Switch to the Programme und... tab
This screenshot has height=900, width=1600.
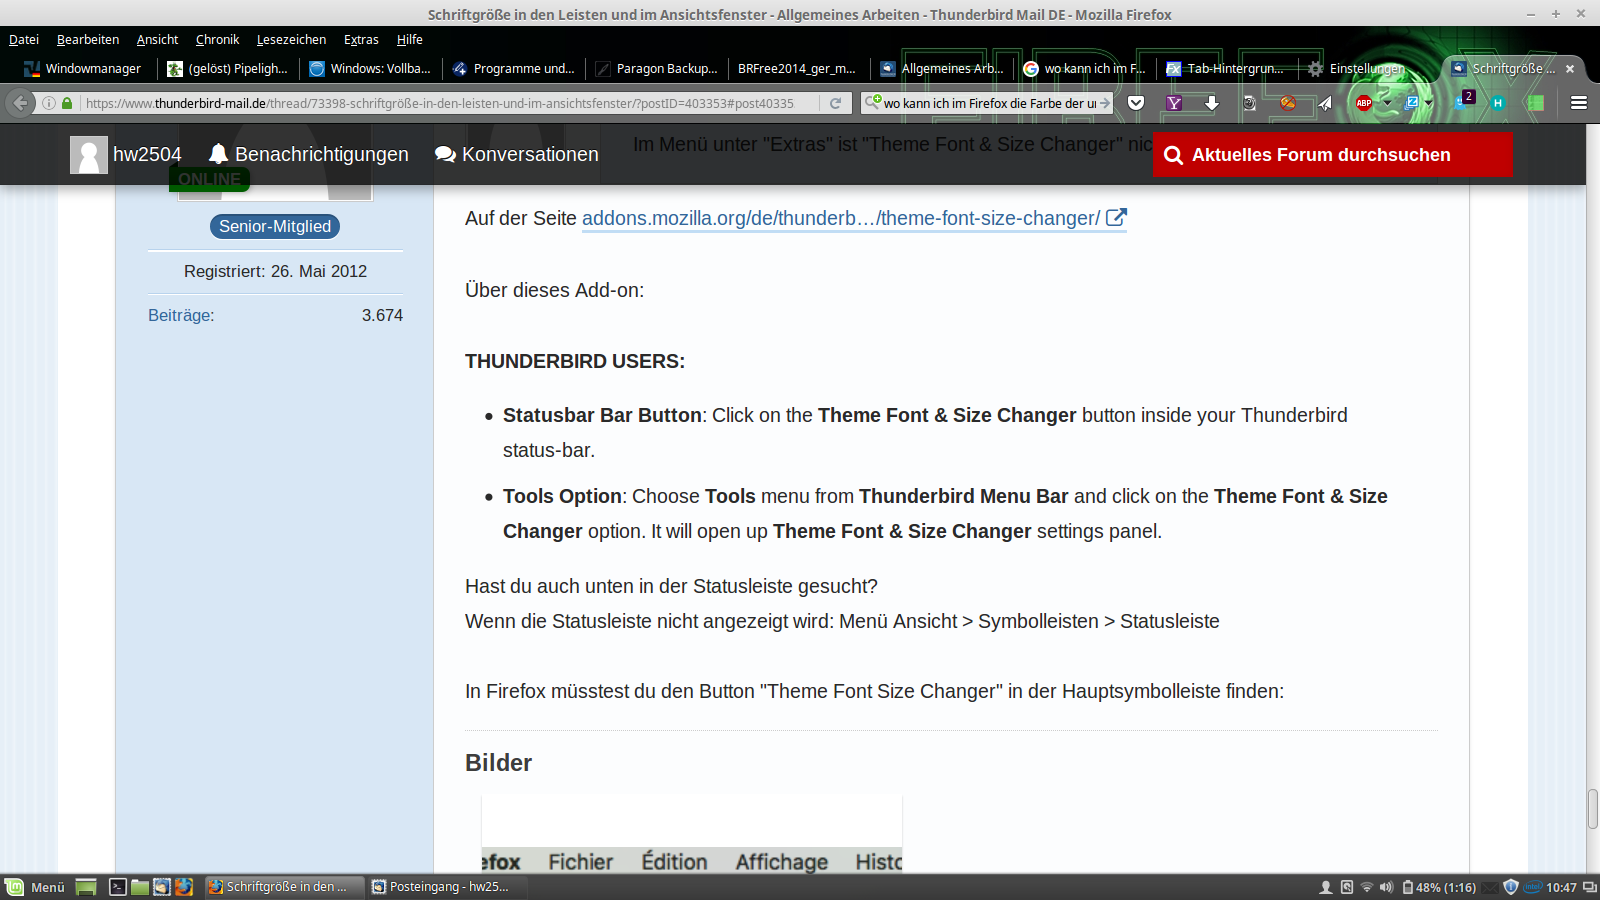pyautogui.click(x=513, y=69)
